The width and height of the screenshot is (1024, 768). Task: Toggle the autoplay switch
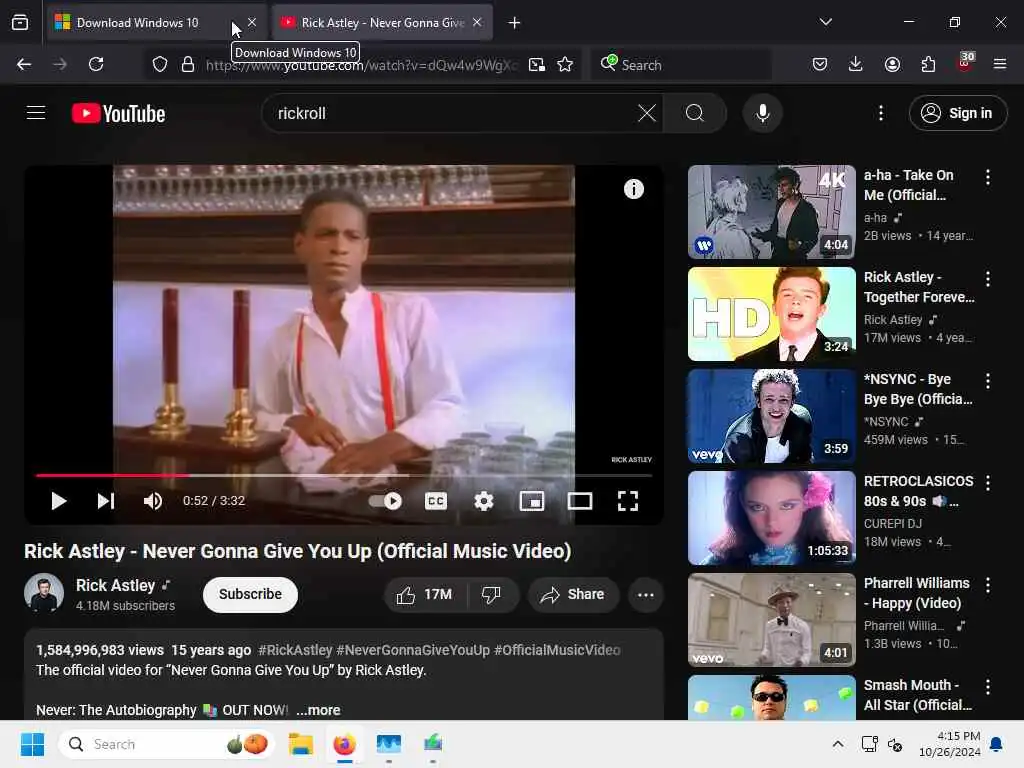385,501
